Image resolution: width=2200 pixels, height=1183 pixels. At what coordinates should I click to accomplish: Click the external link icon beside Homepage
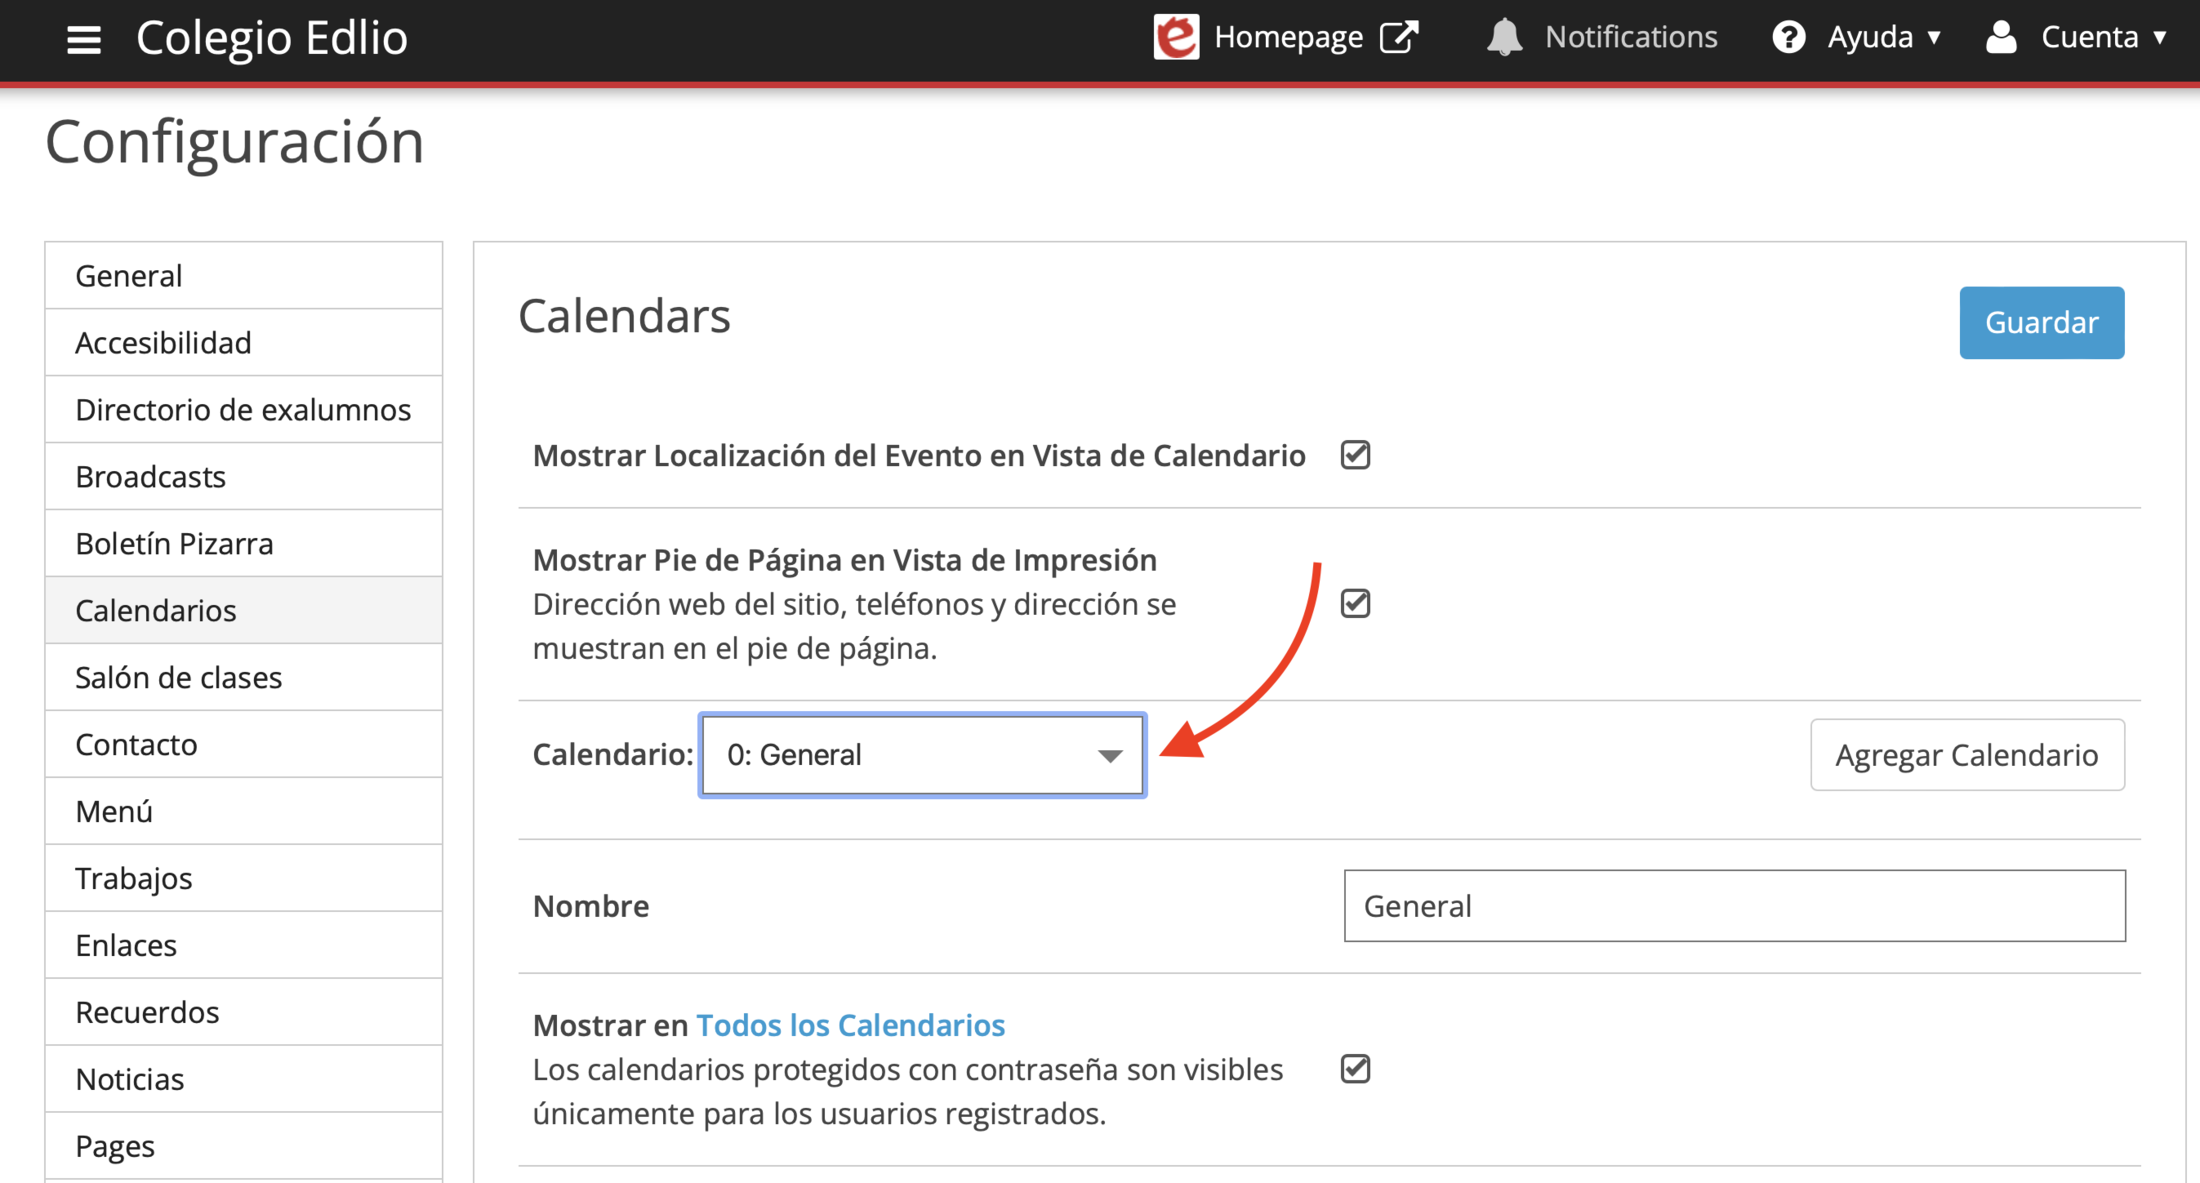(x=1399, y=37)
